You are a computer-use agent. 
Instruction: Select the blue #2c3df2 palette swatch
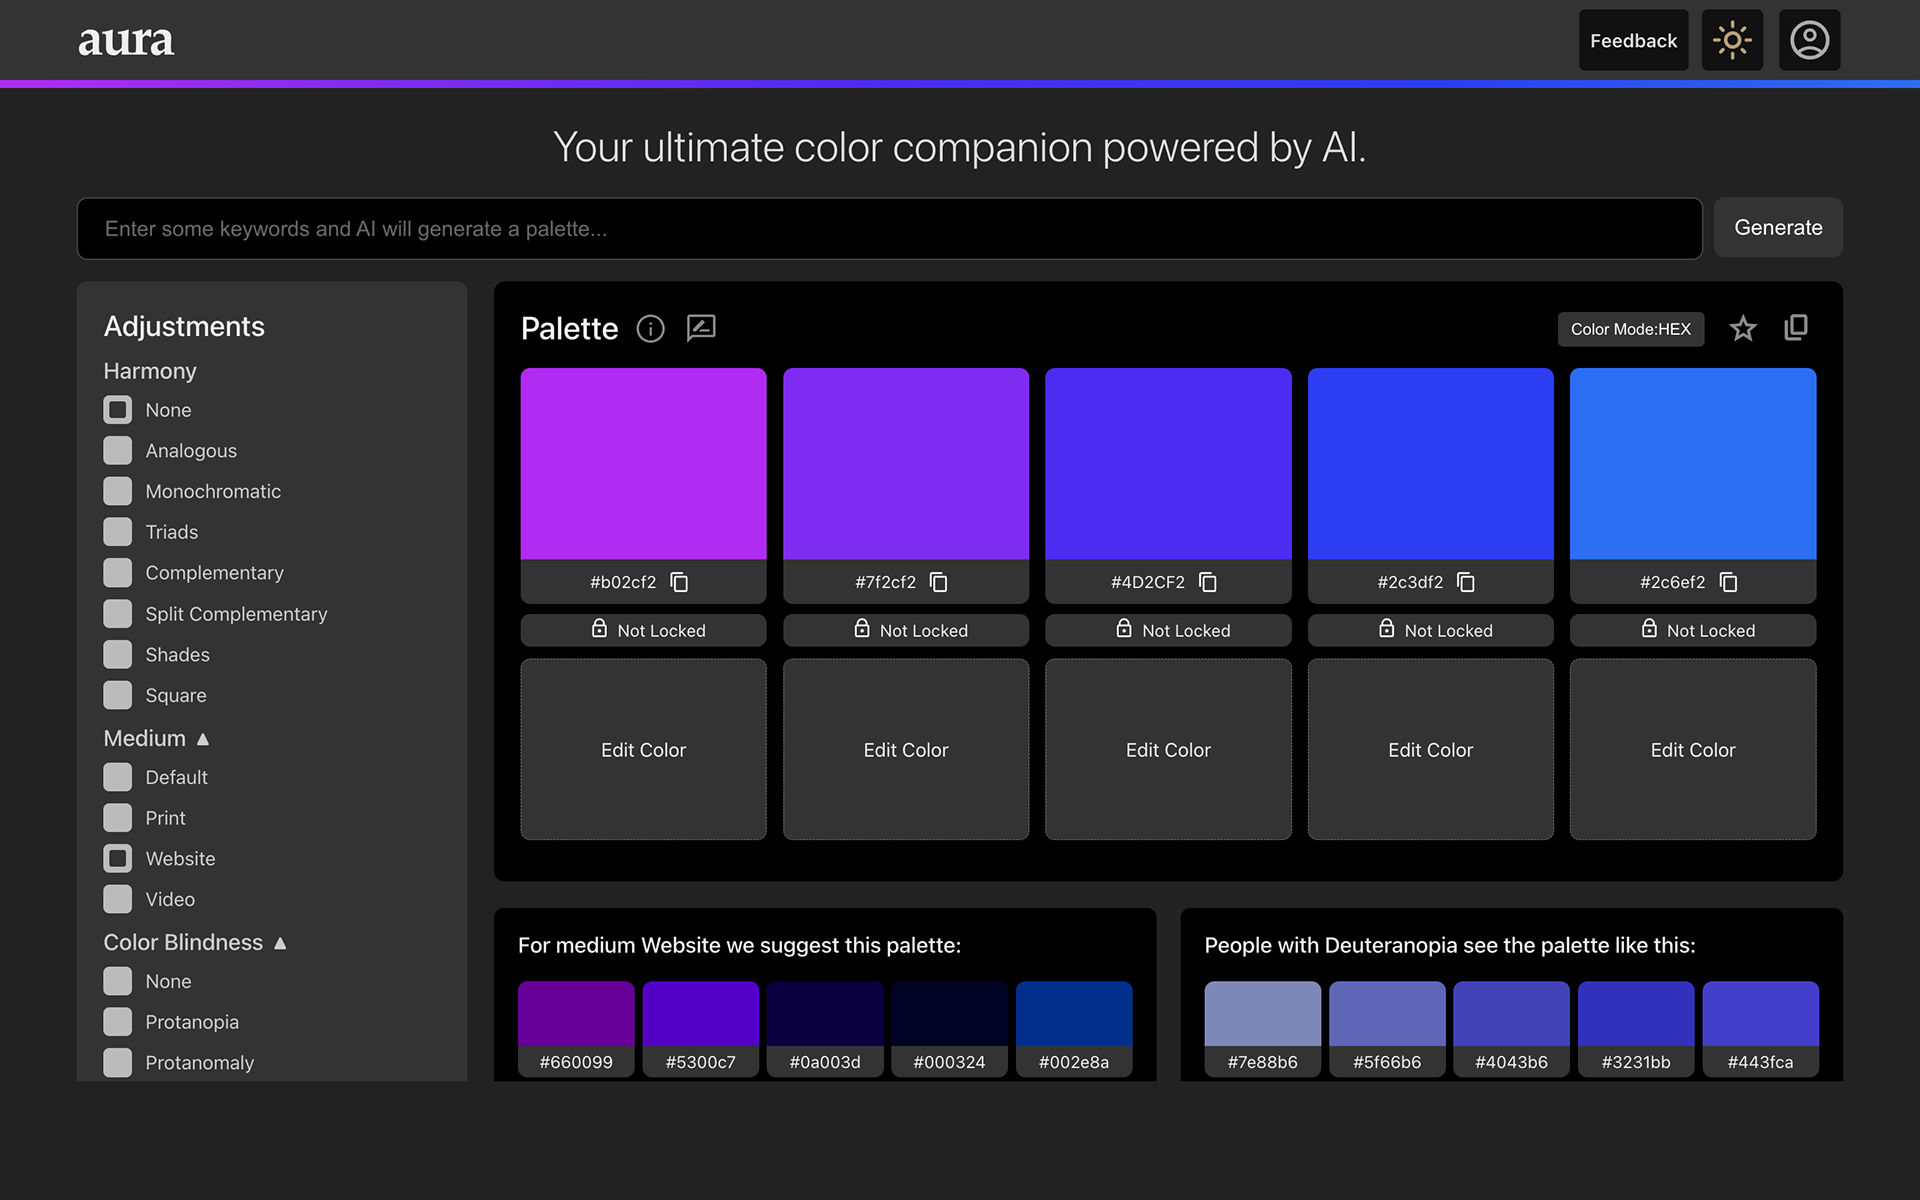coord(1430,464)
